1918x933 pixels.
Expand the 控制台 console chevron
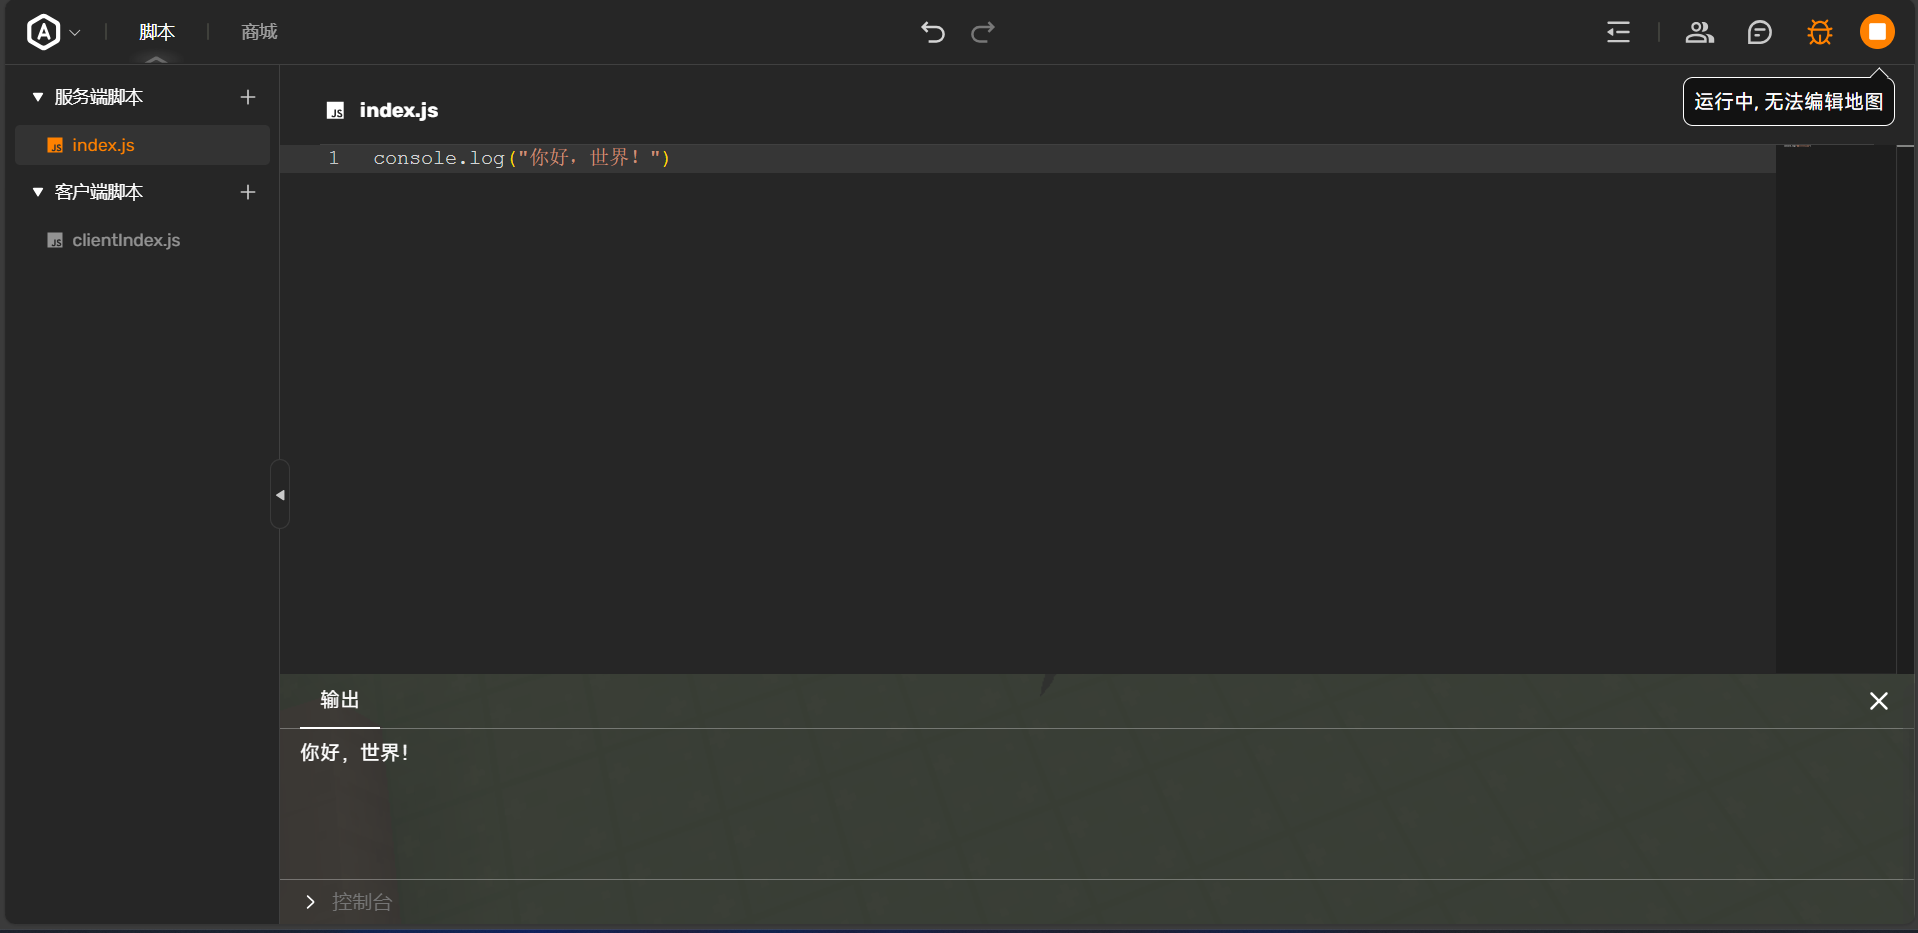click(x=310, y=902)
